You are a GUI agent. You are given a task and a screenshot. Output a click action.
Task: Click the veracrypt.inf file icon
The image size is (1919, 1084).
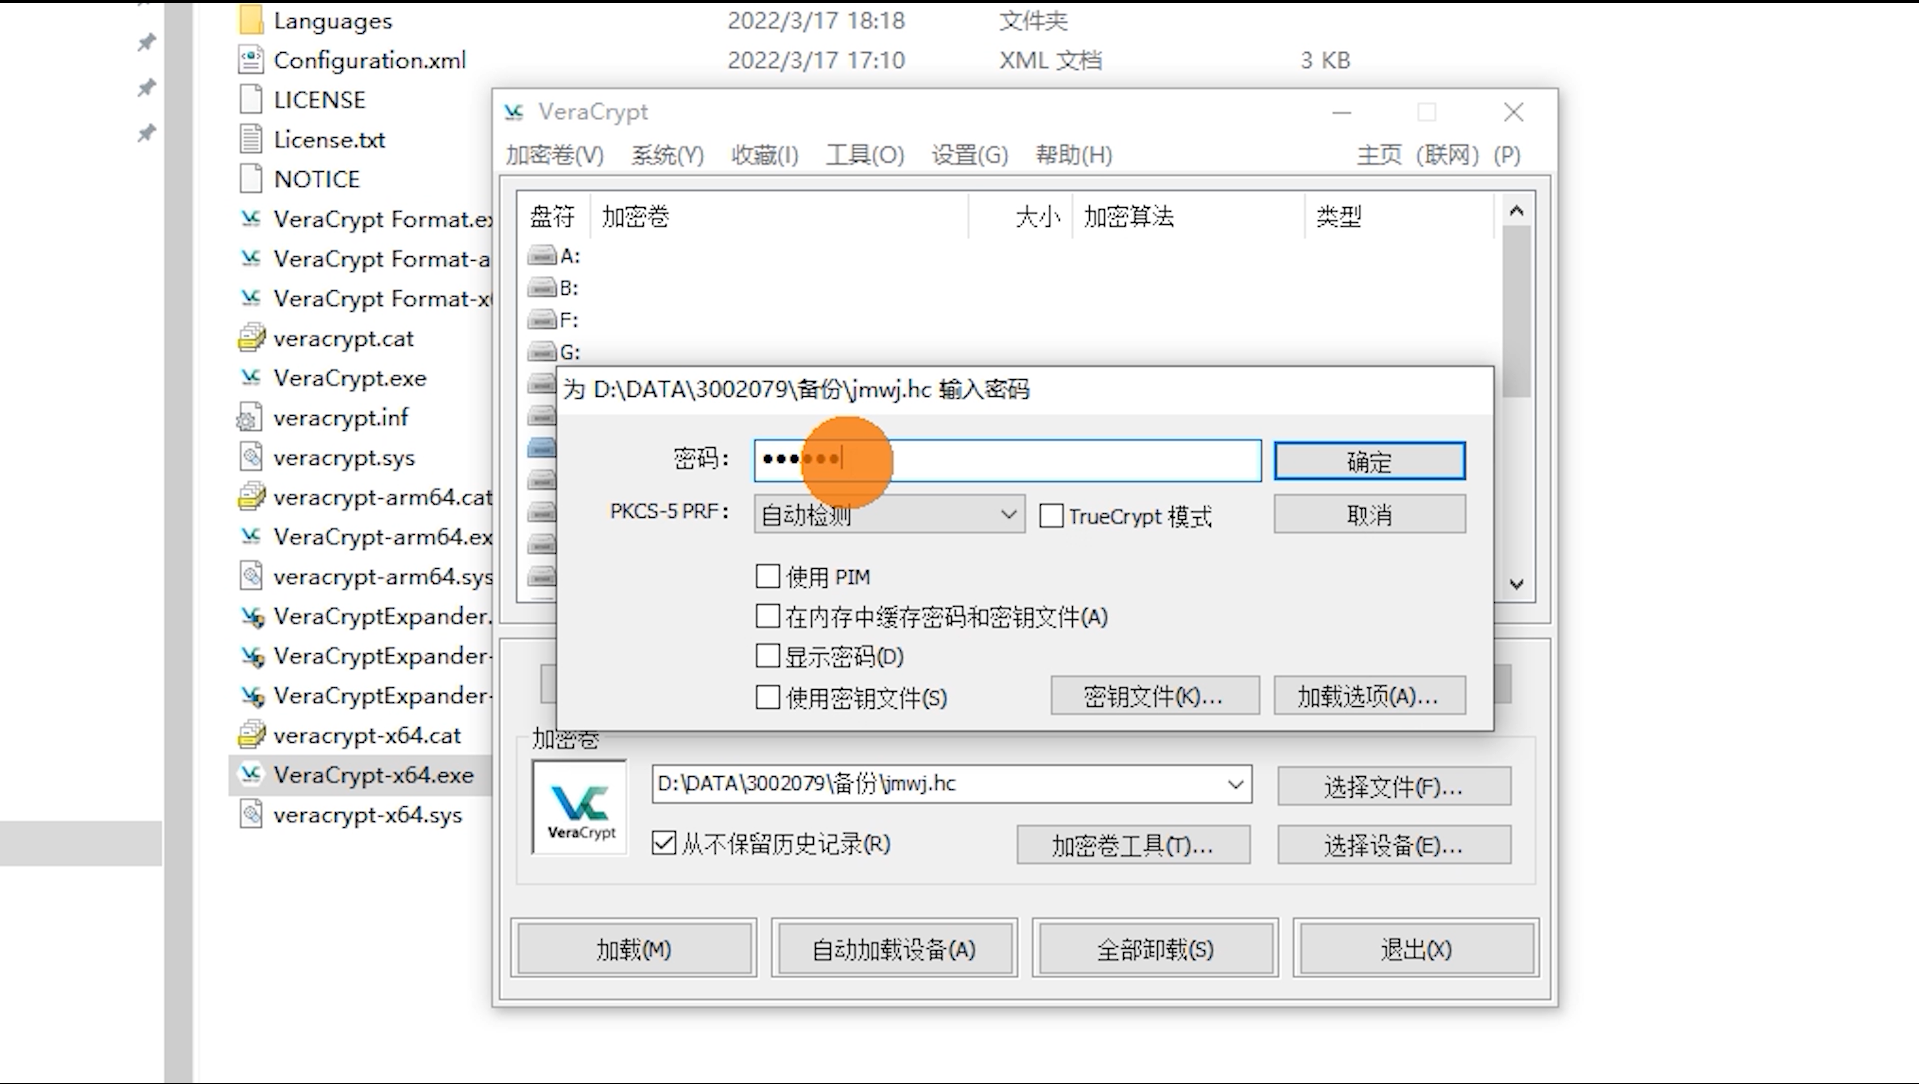tap(250, 417)
